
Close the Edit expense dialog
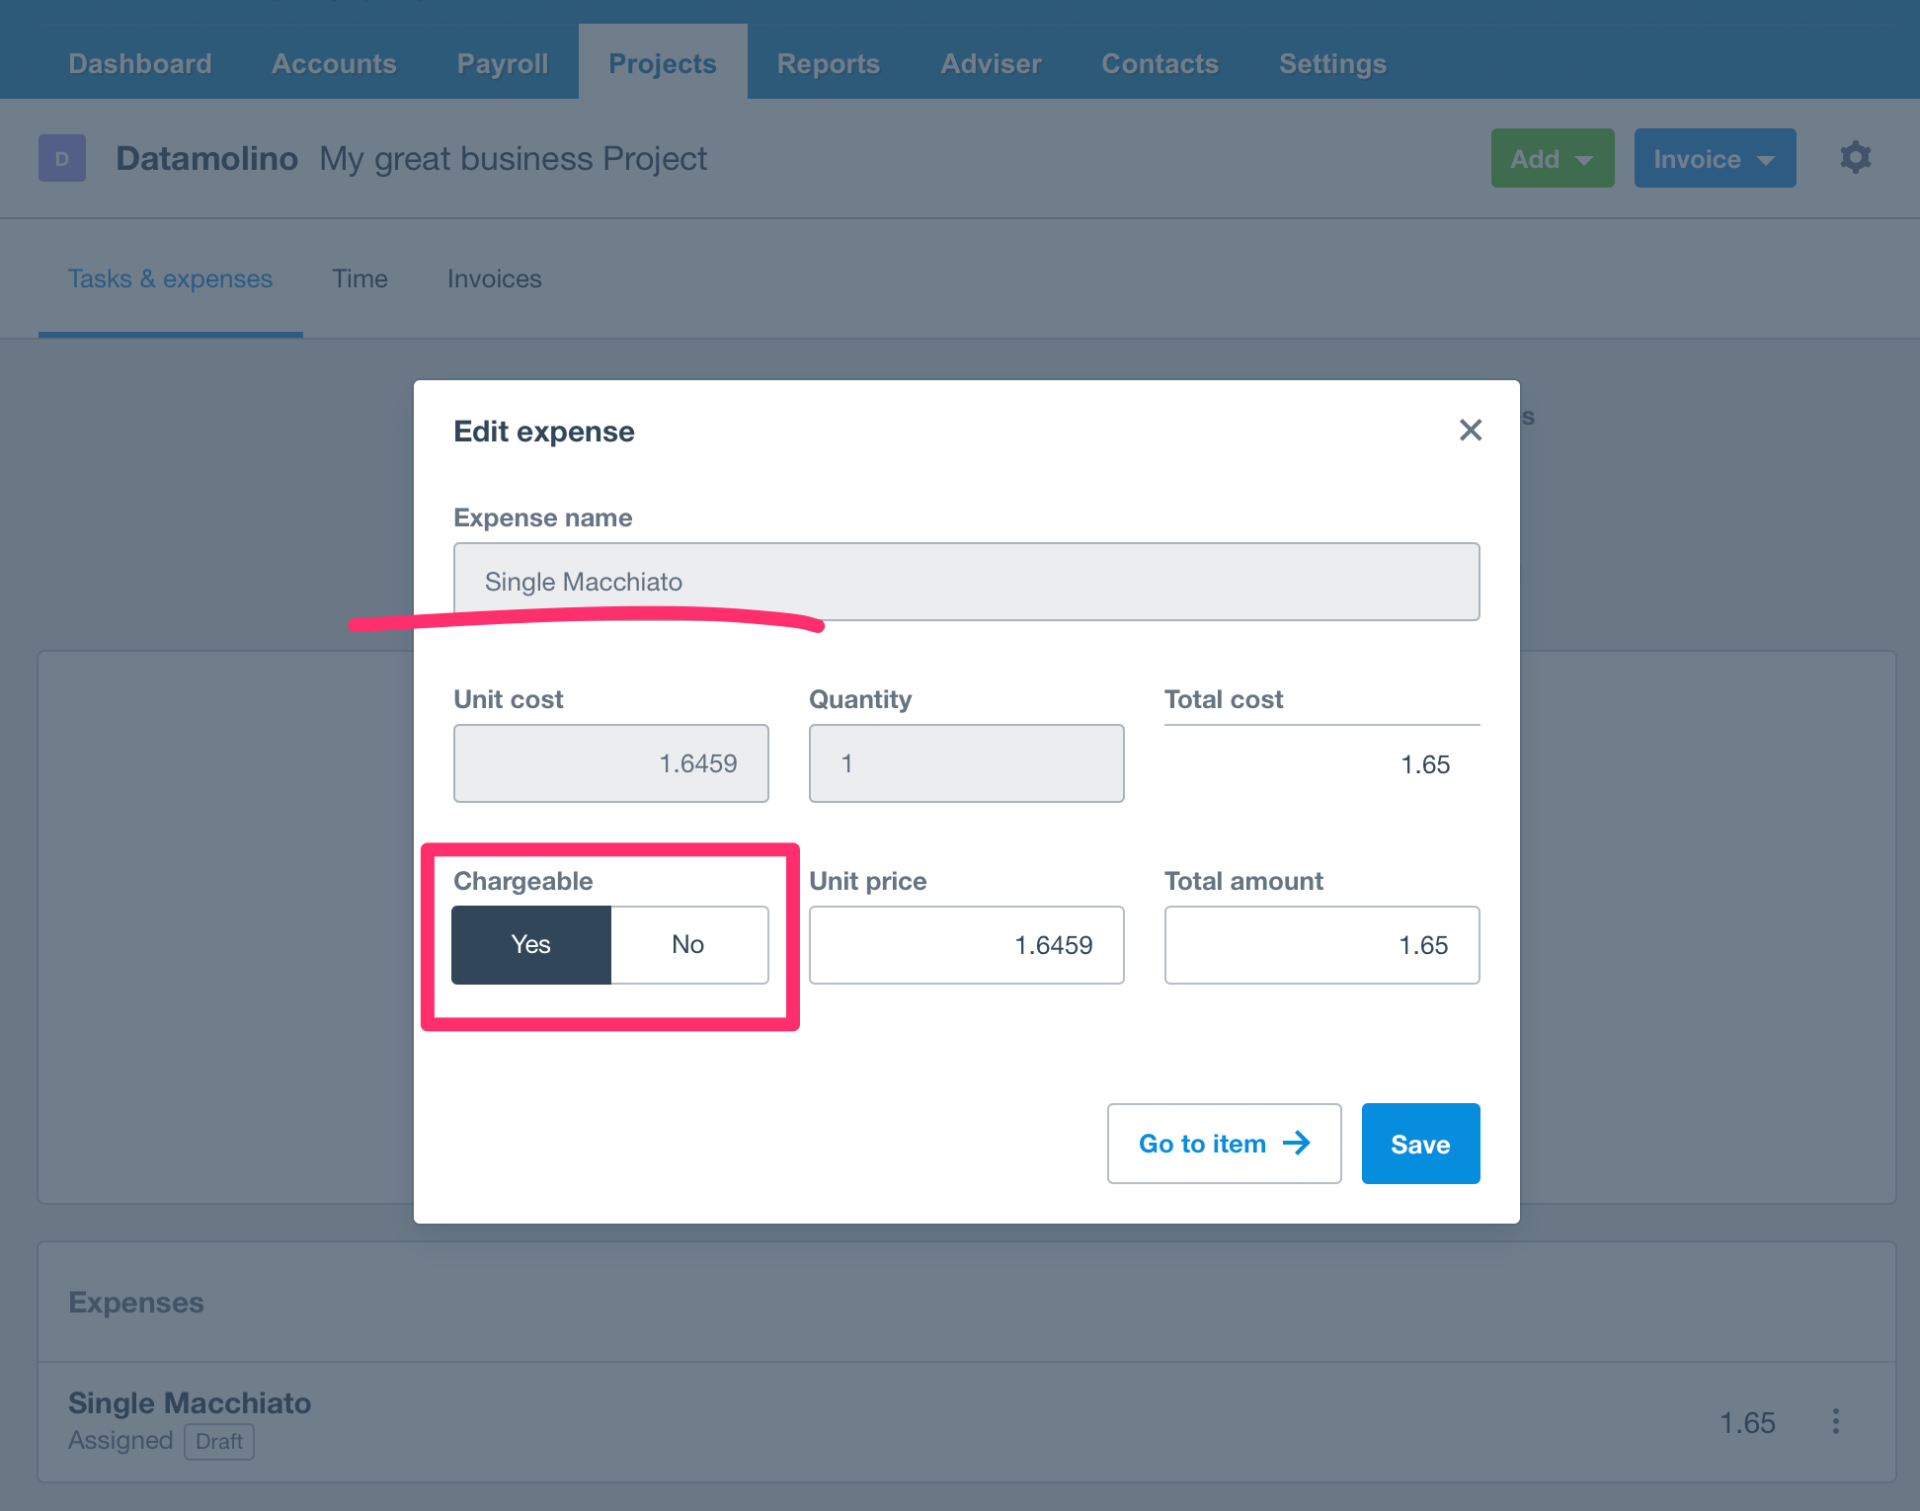coord(1469,430)
